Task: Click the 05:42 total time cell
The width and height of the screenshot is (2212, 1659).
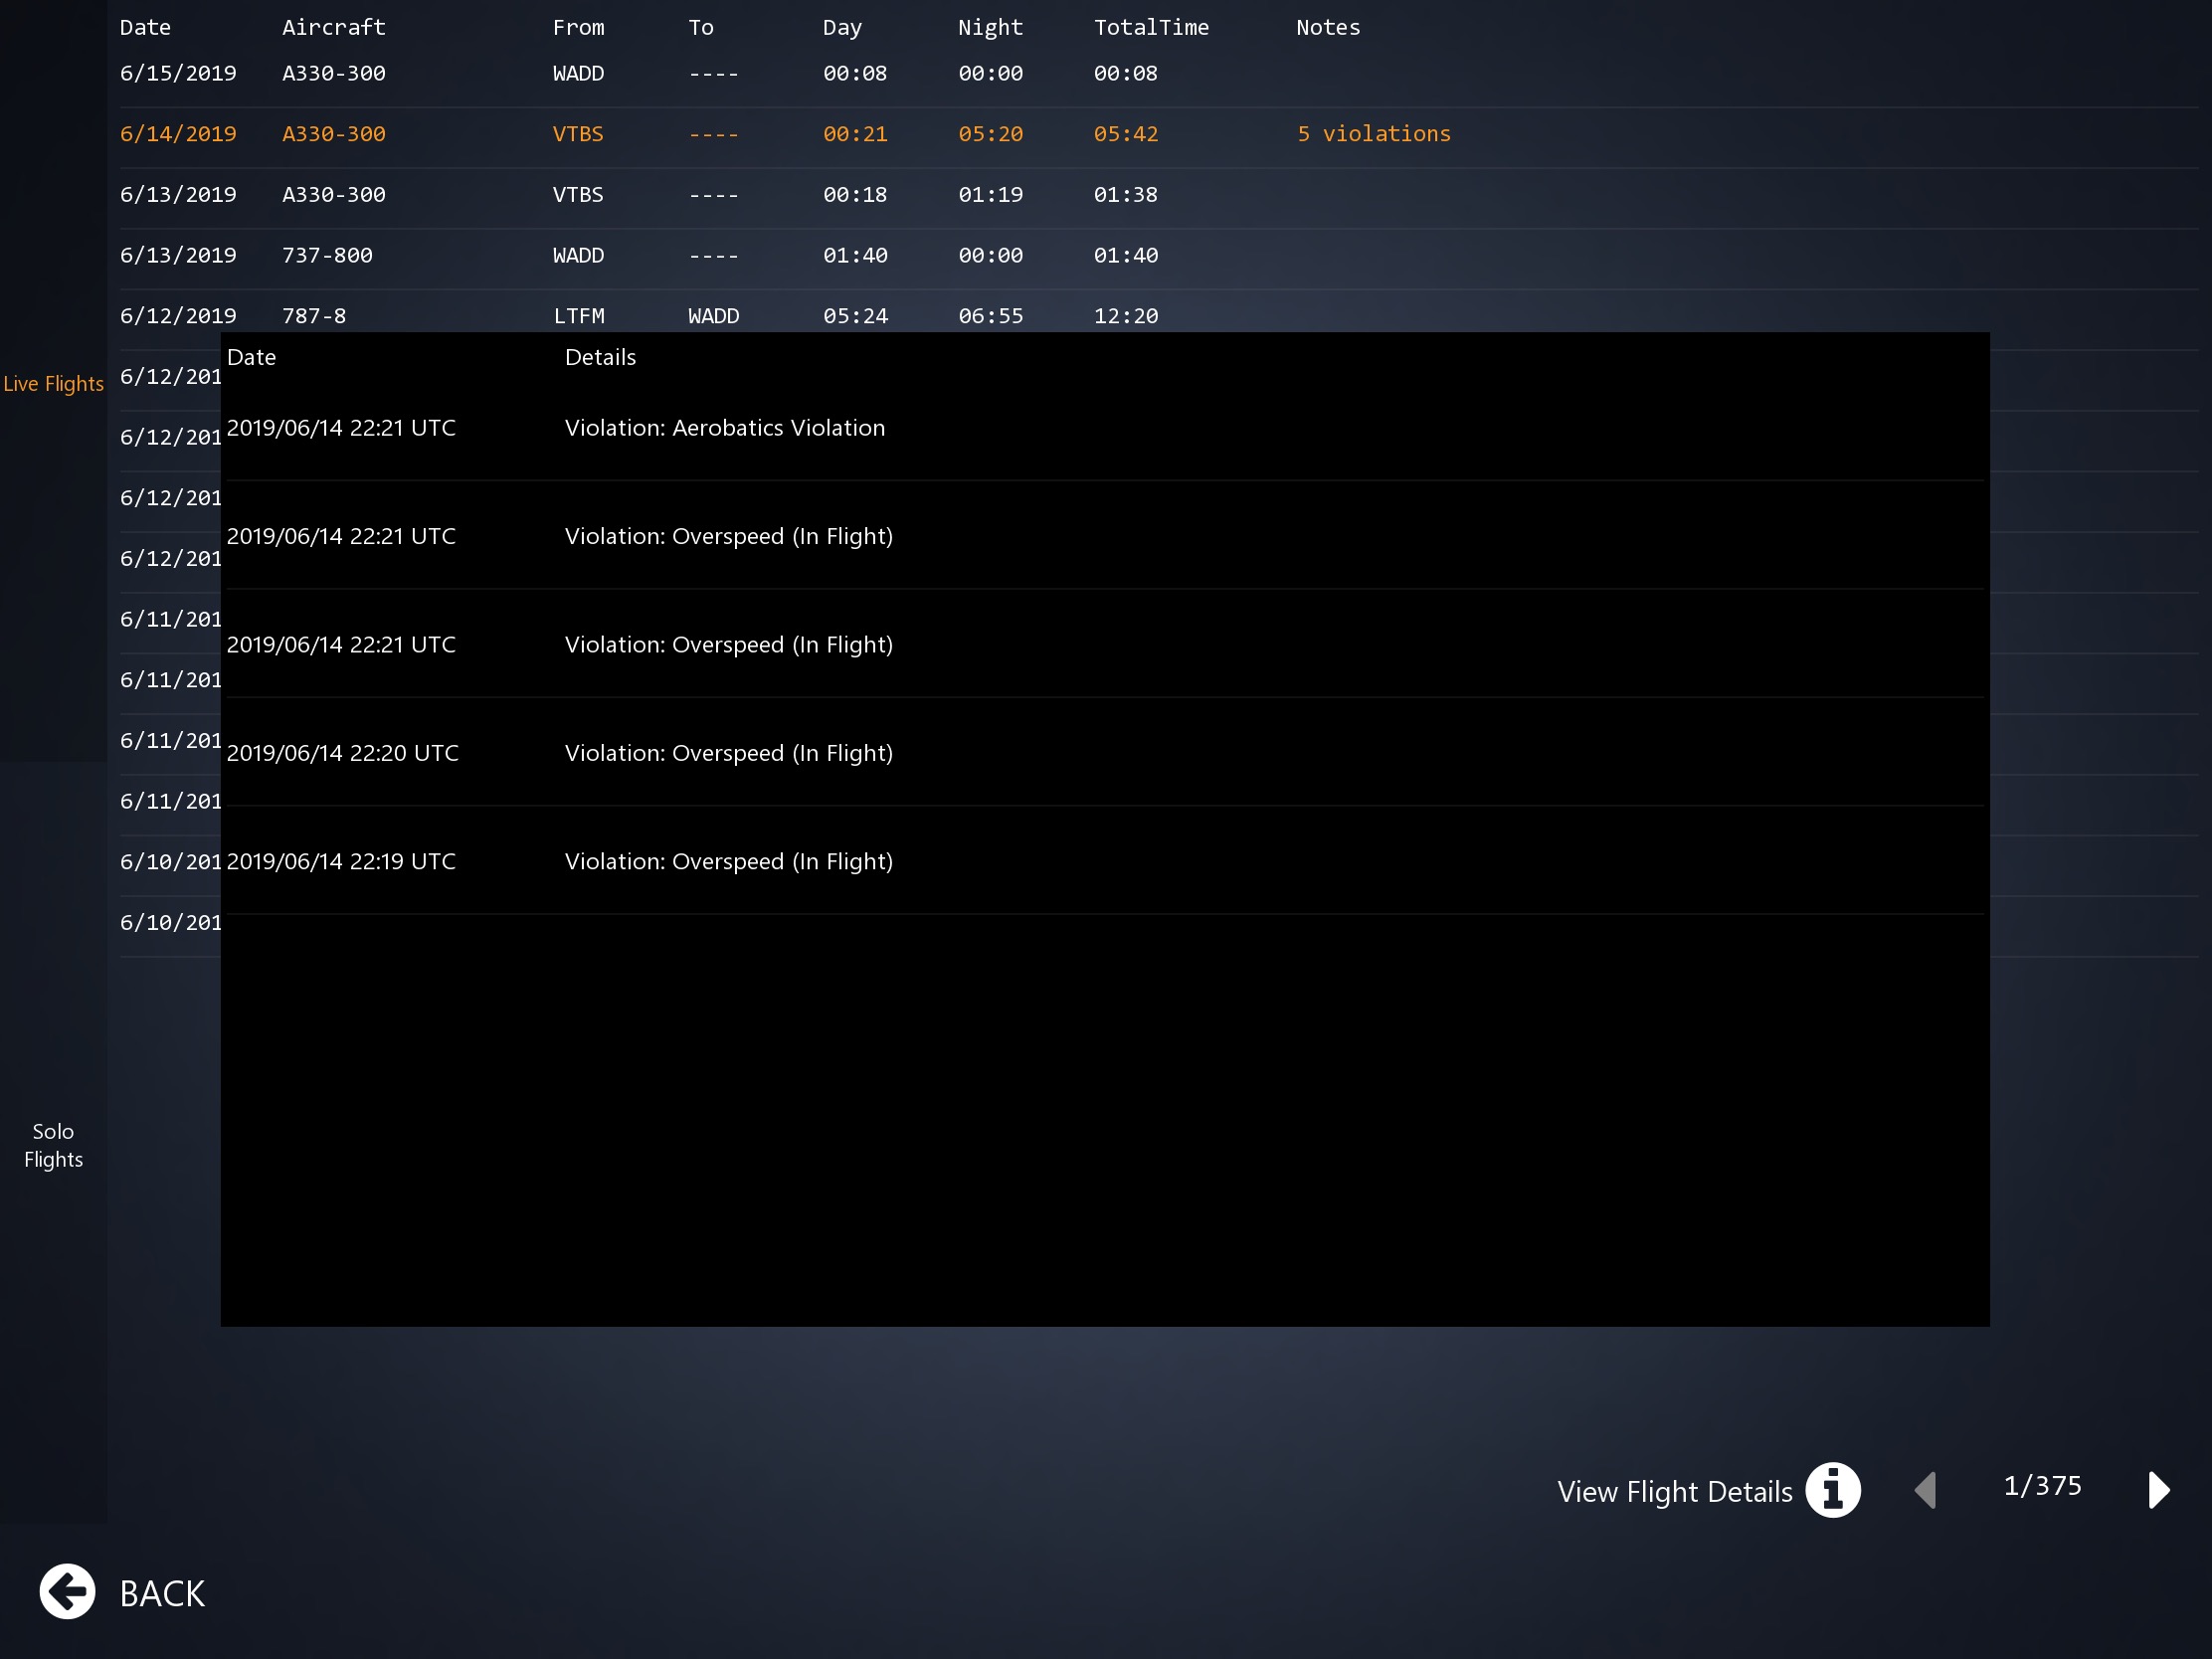Action: [x=1126, y=134]
